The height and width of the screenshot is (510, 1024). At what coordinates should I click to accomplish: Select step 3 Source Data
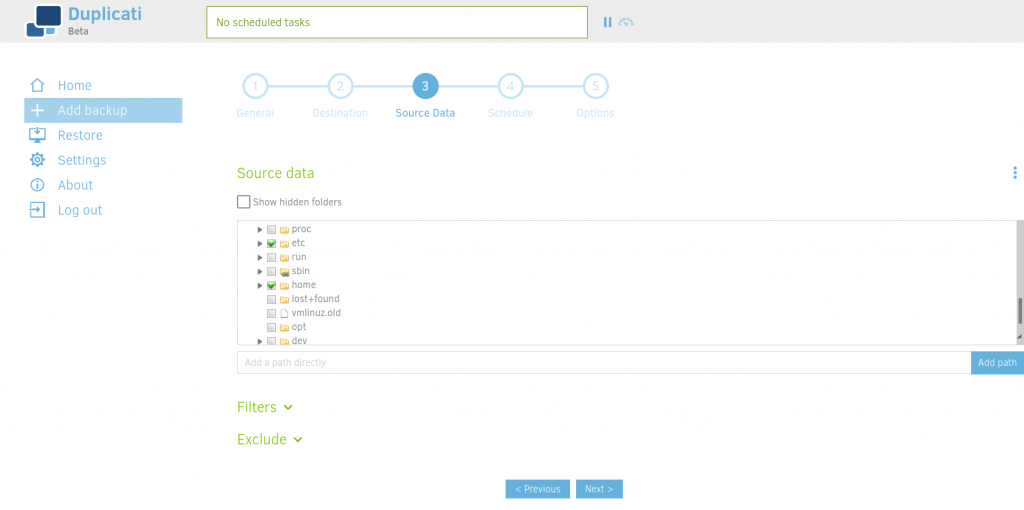[425, 86]
